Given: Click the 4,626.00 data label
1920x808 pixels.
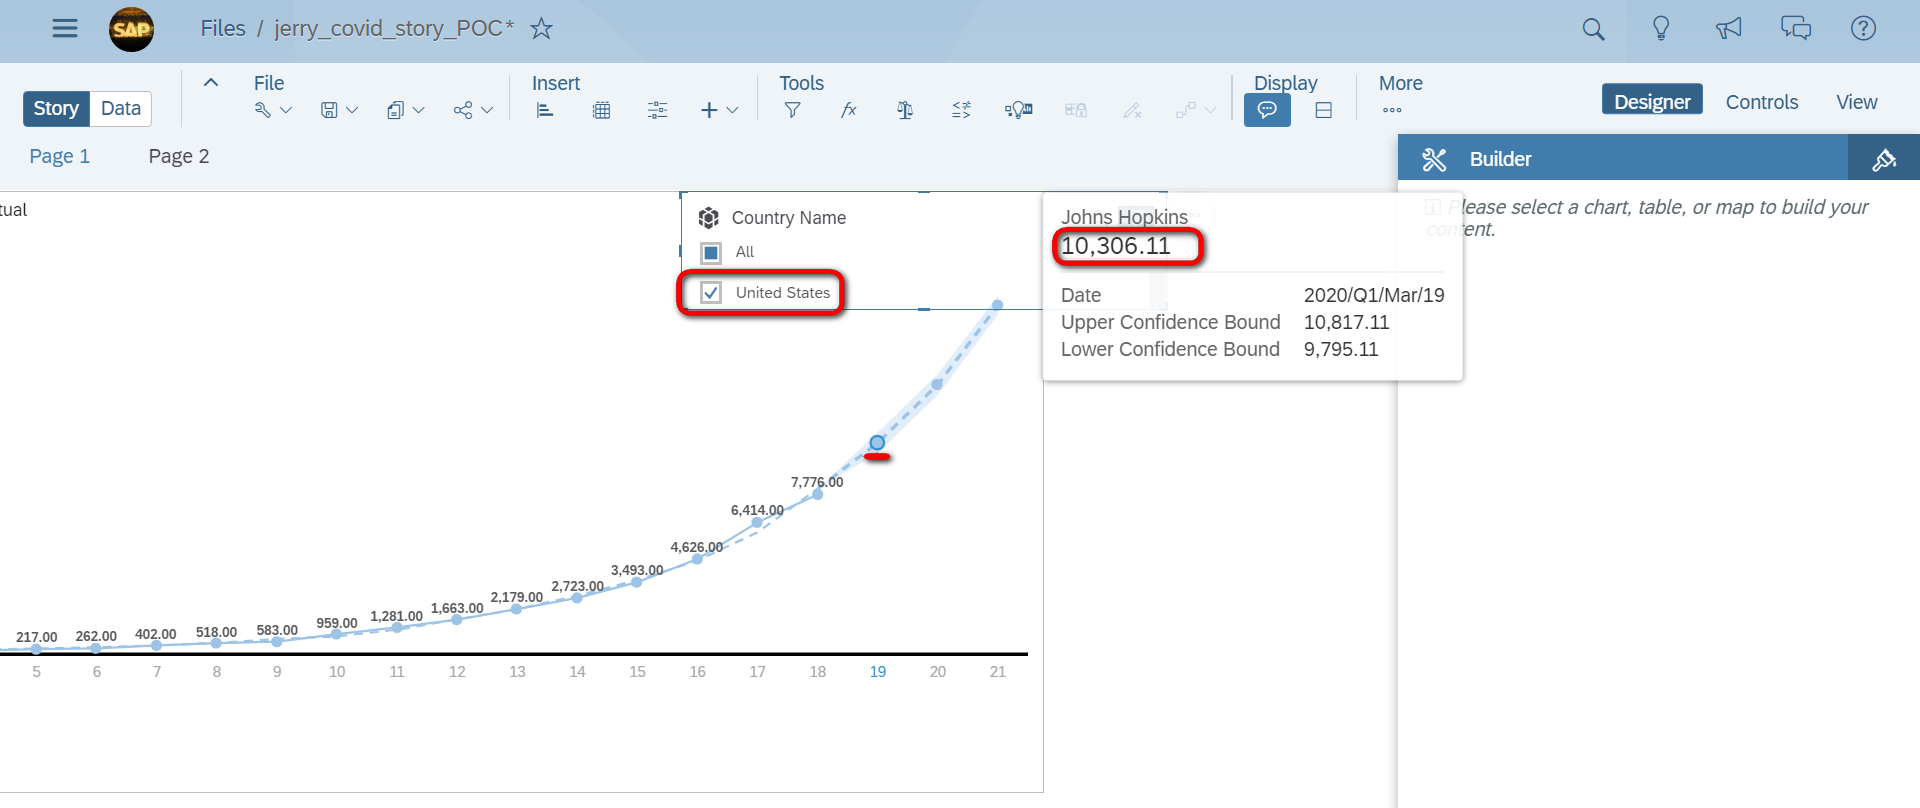Looking at the screenshot, I should coord(697,547).
